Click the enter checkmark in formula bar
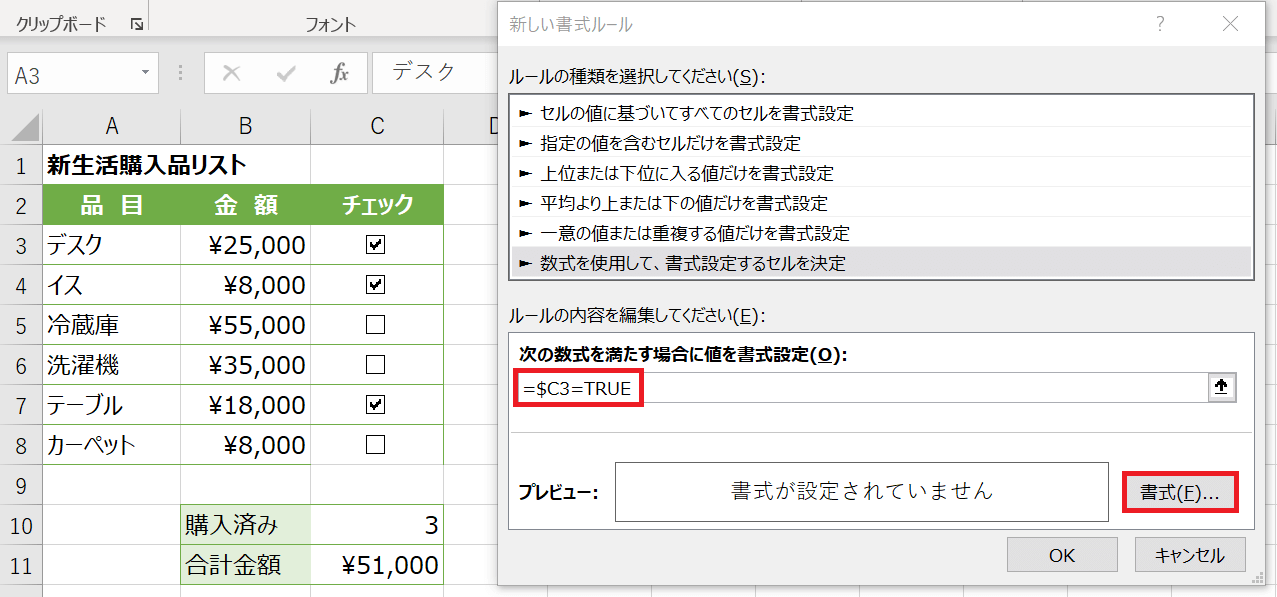Viewport: 1277px width, 597px height. [286, 74]
